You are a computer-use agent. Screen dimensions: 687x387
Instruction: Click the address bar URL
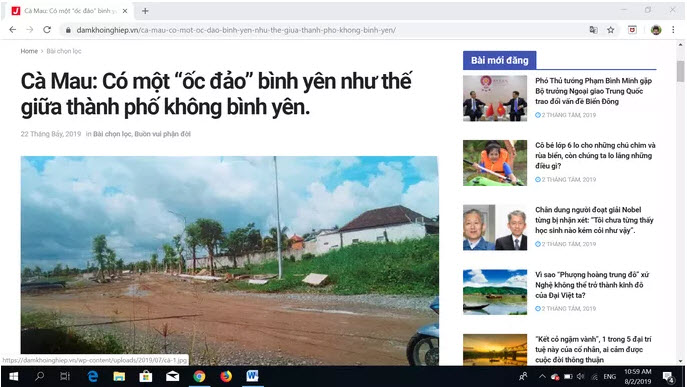236,30
